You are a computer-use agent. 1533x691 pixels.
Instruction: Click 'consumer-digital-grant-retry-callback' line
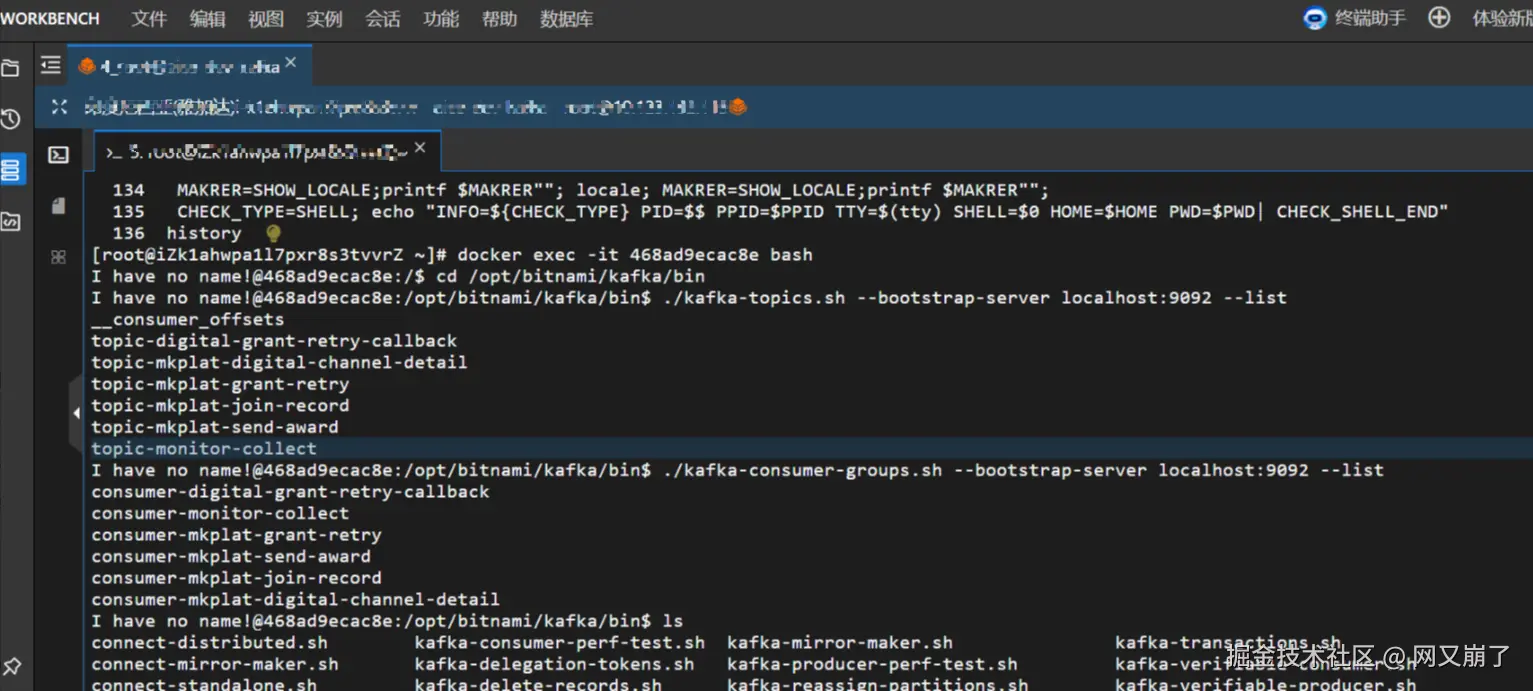click(290, 492)
